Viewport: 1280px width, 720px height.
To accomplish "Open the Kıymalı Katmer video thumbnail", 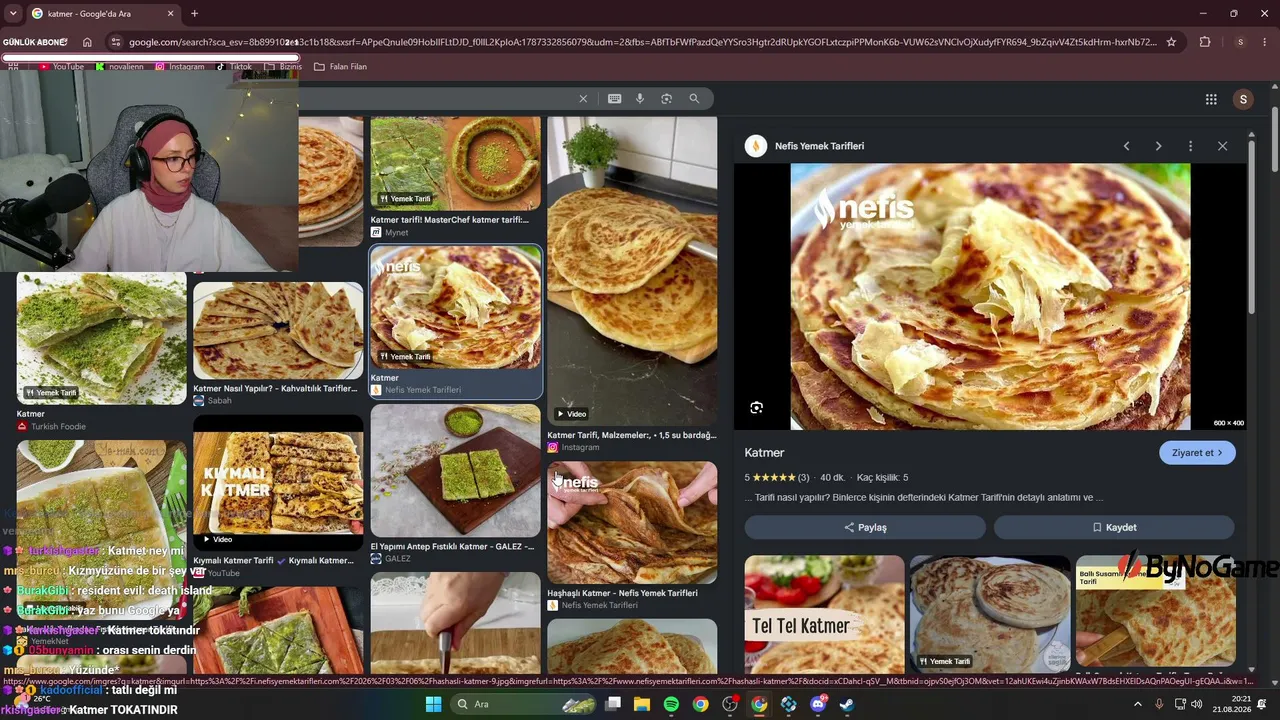I will pos(278,484).
